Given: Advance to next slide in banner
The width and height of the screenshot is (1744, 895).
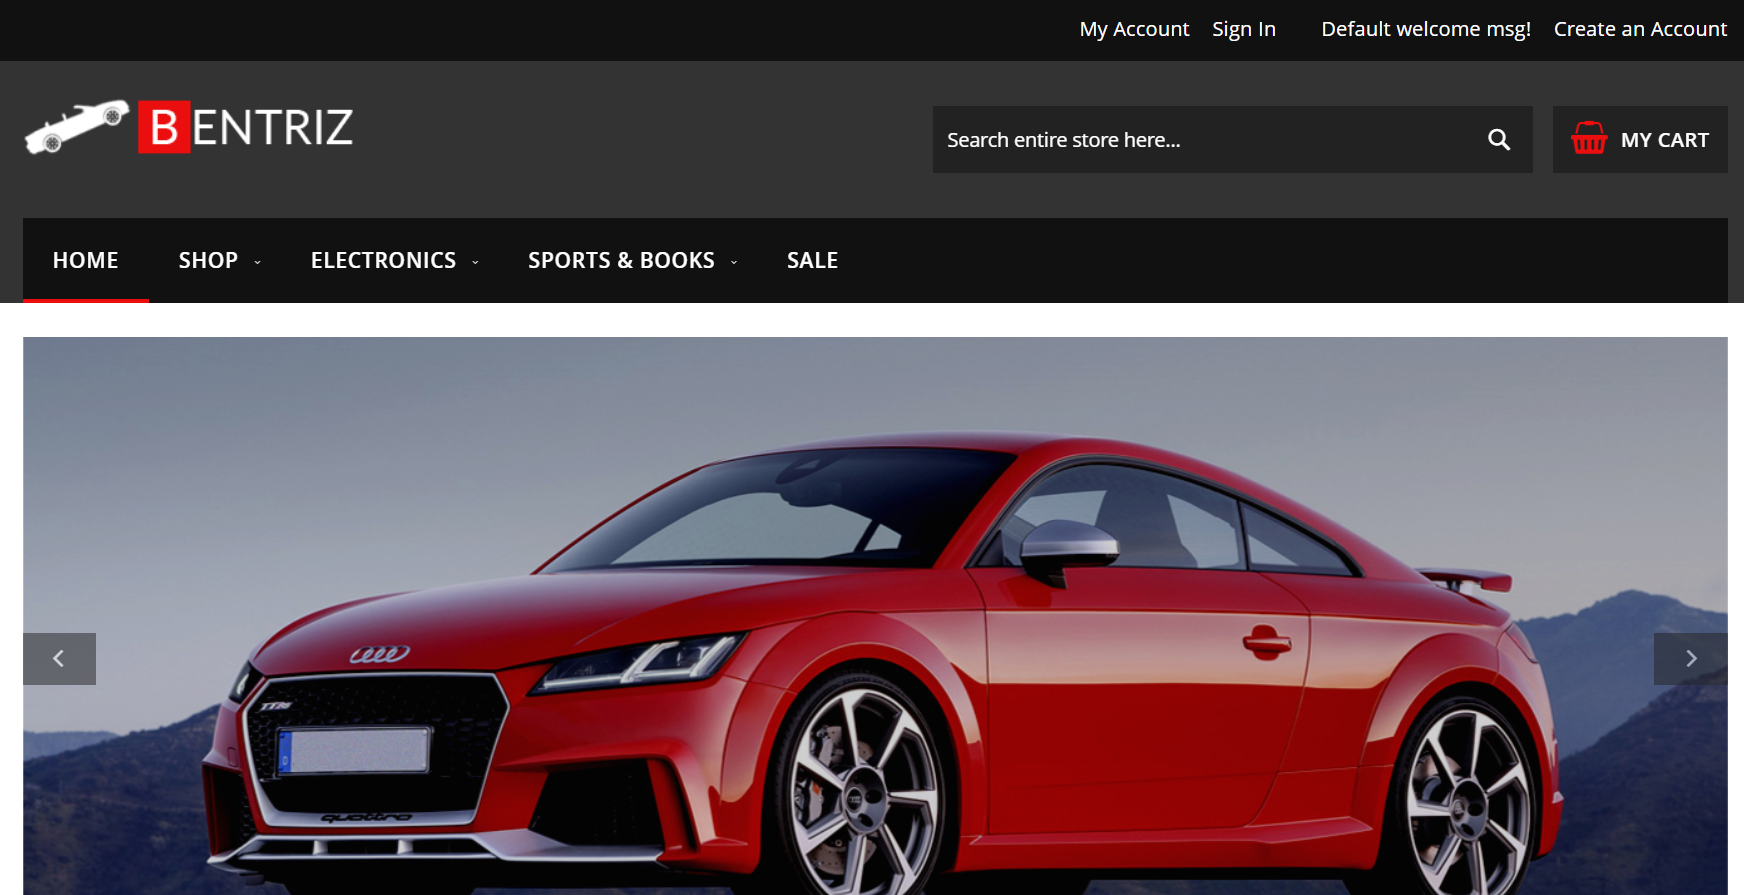Looking at the screenshot, I should (x=1690, y=659).
